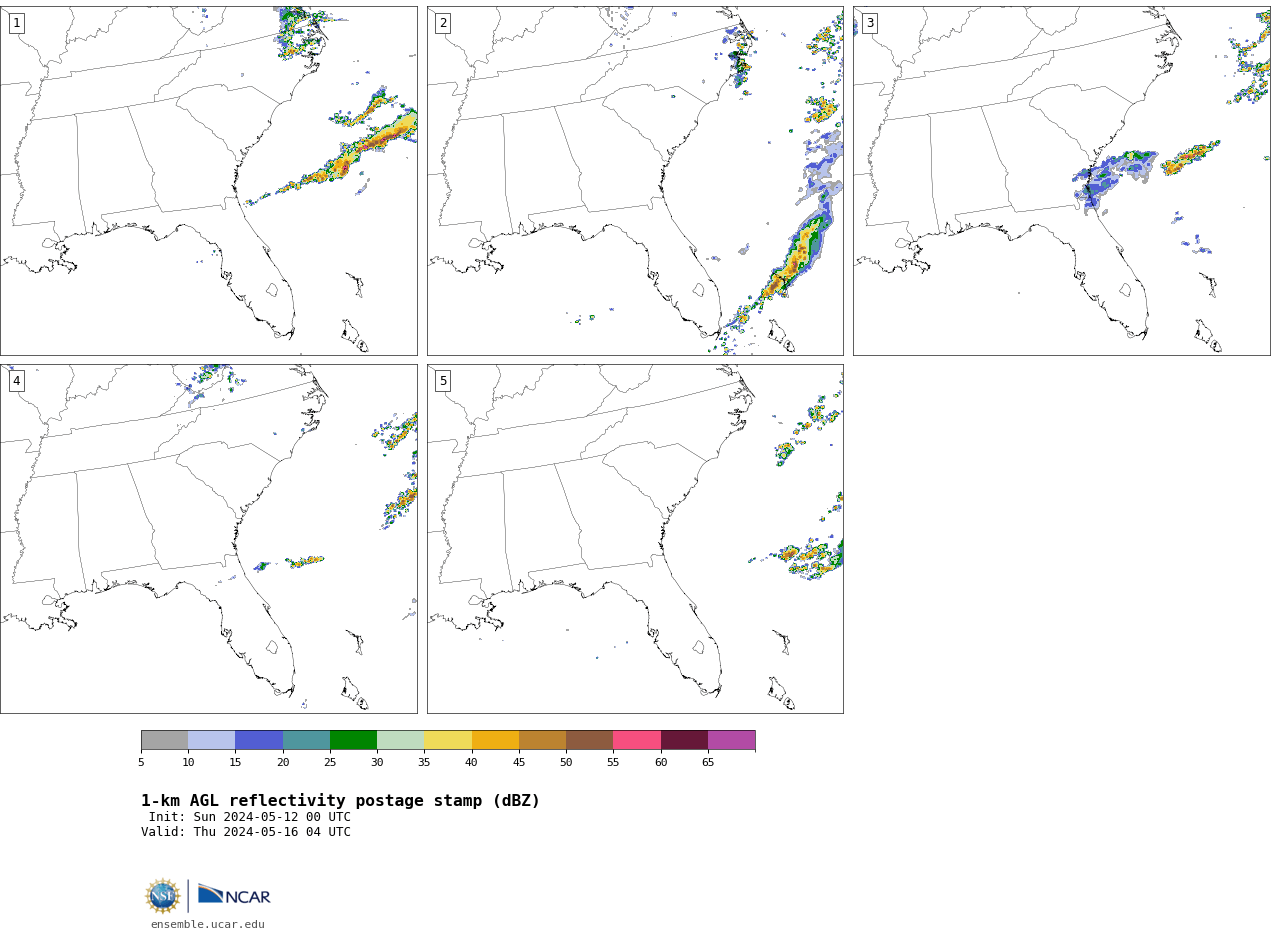Click the orange 40-45 dBZ swatch
1280x936 pixels.
coord(495,740)
